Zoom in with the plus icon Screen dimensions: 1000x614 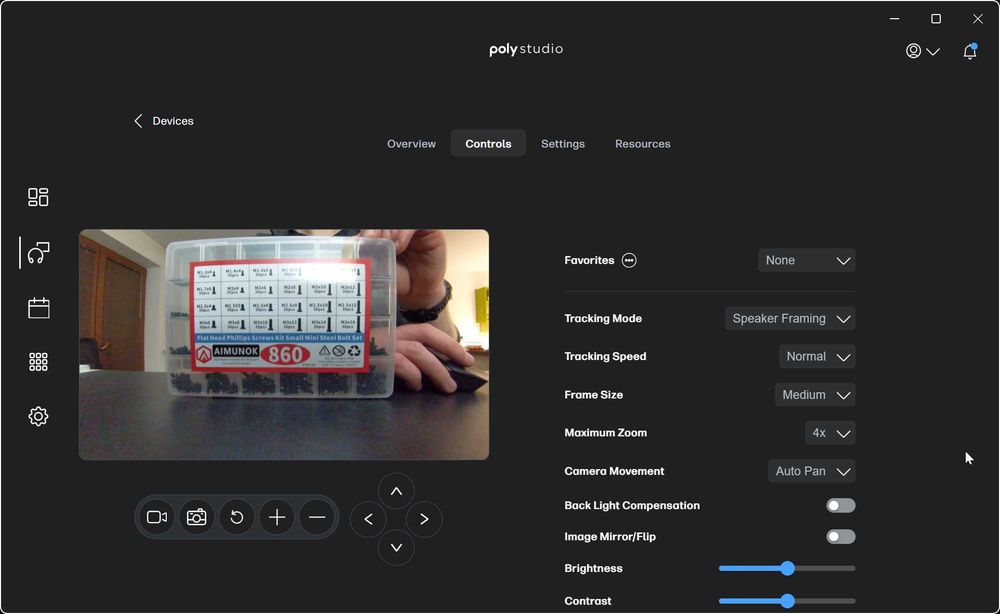pyautogui.click(x=277, y=517)
